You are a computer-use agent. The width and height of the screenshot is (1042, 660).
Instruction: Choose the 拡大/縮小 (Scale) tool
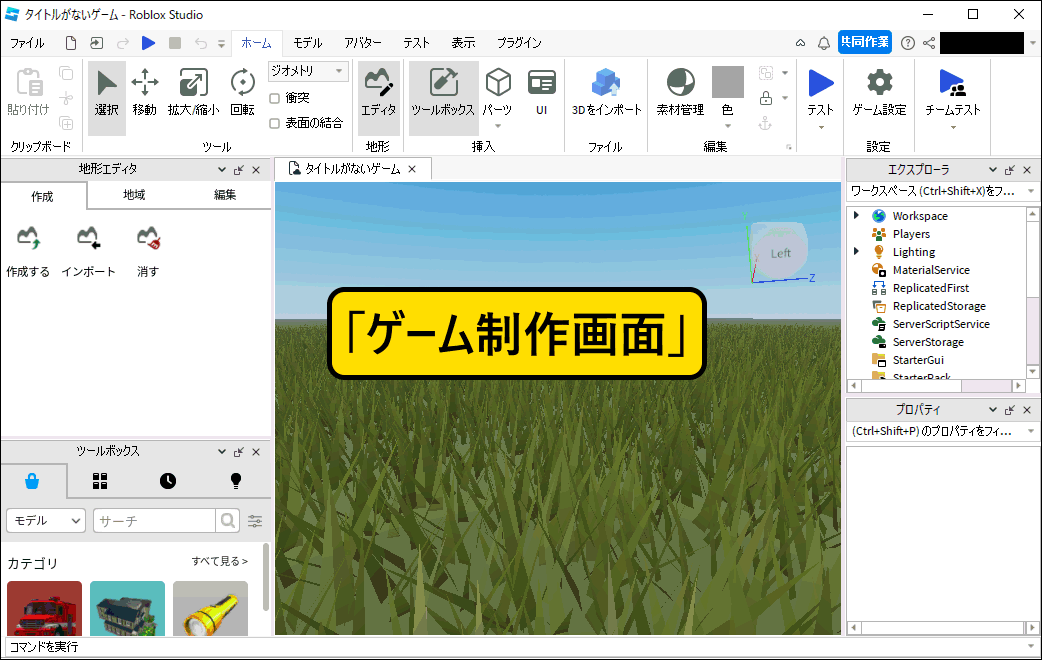click(x=193, y=93)
